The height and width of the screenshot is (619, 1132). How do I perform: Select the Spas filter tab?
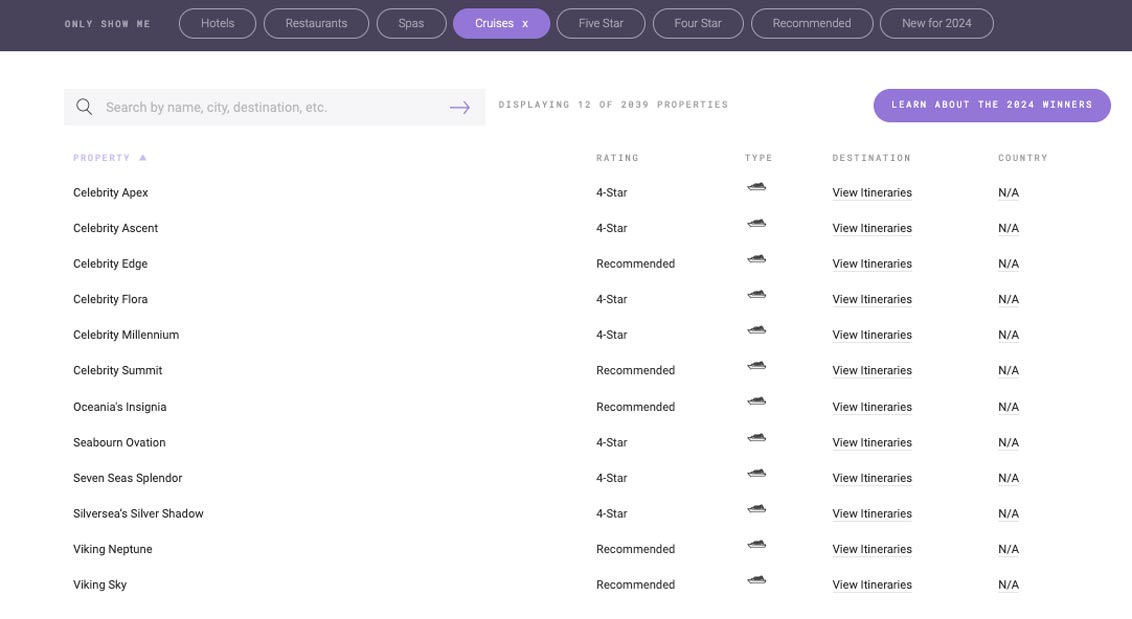(411, 24)
